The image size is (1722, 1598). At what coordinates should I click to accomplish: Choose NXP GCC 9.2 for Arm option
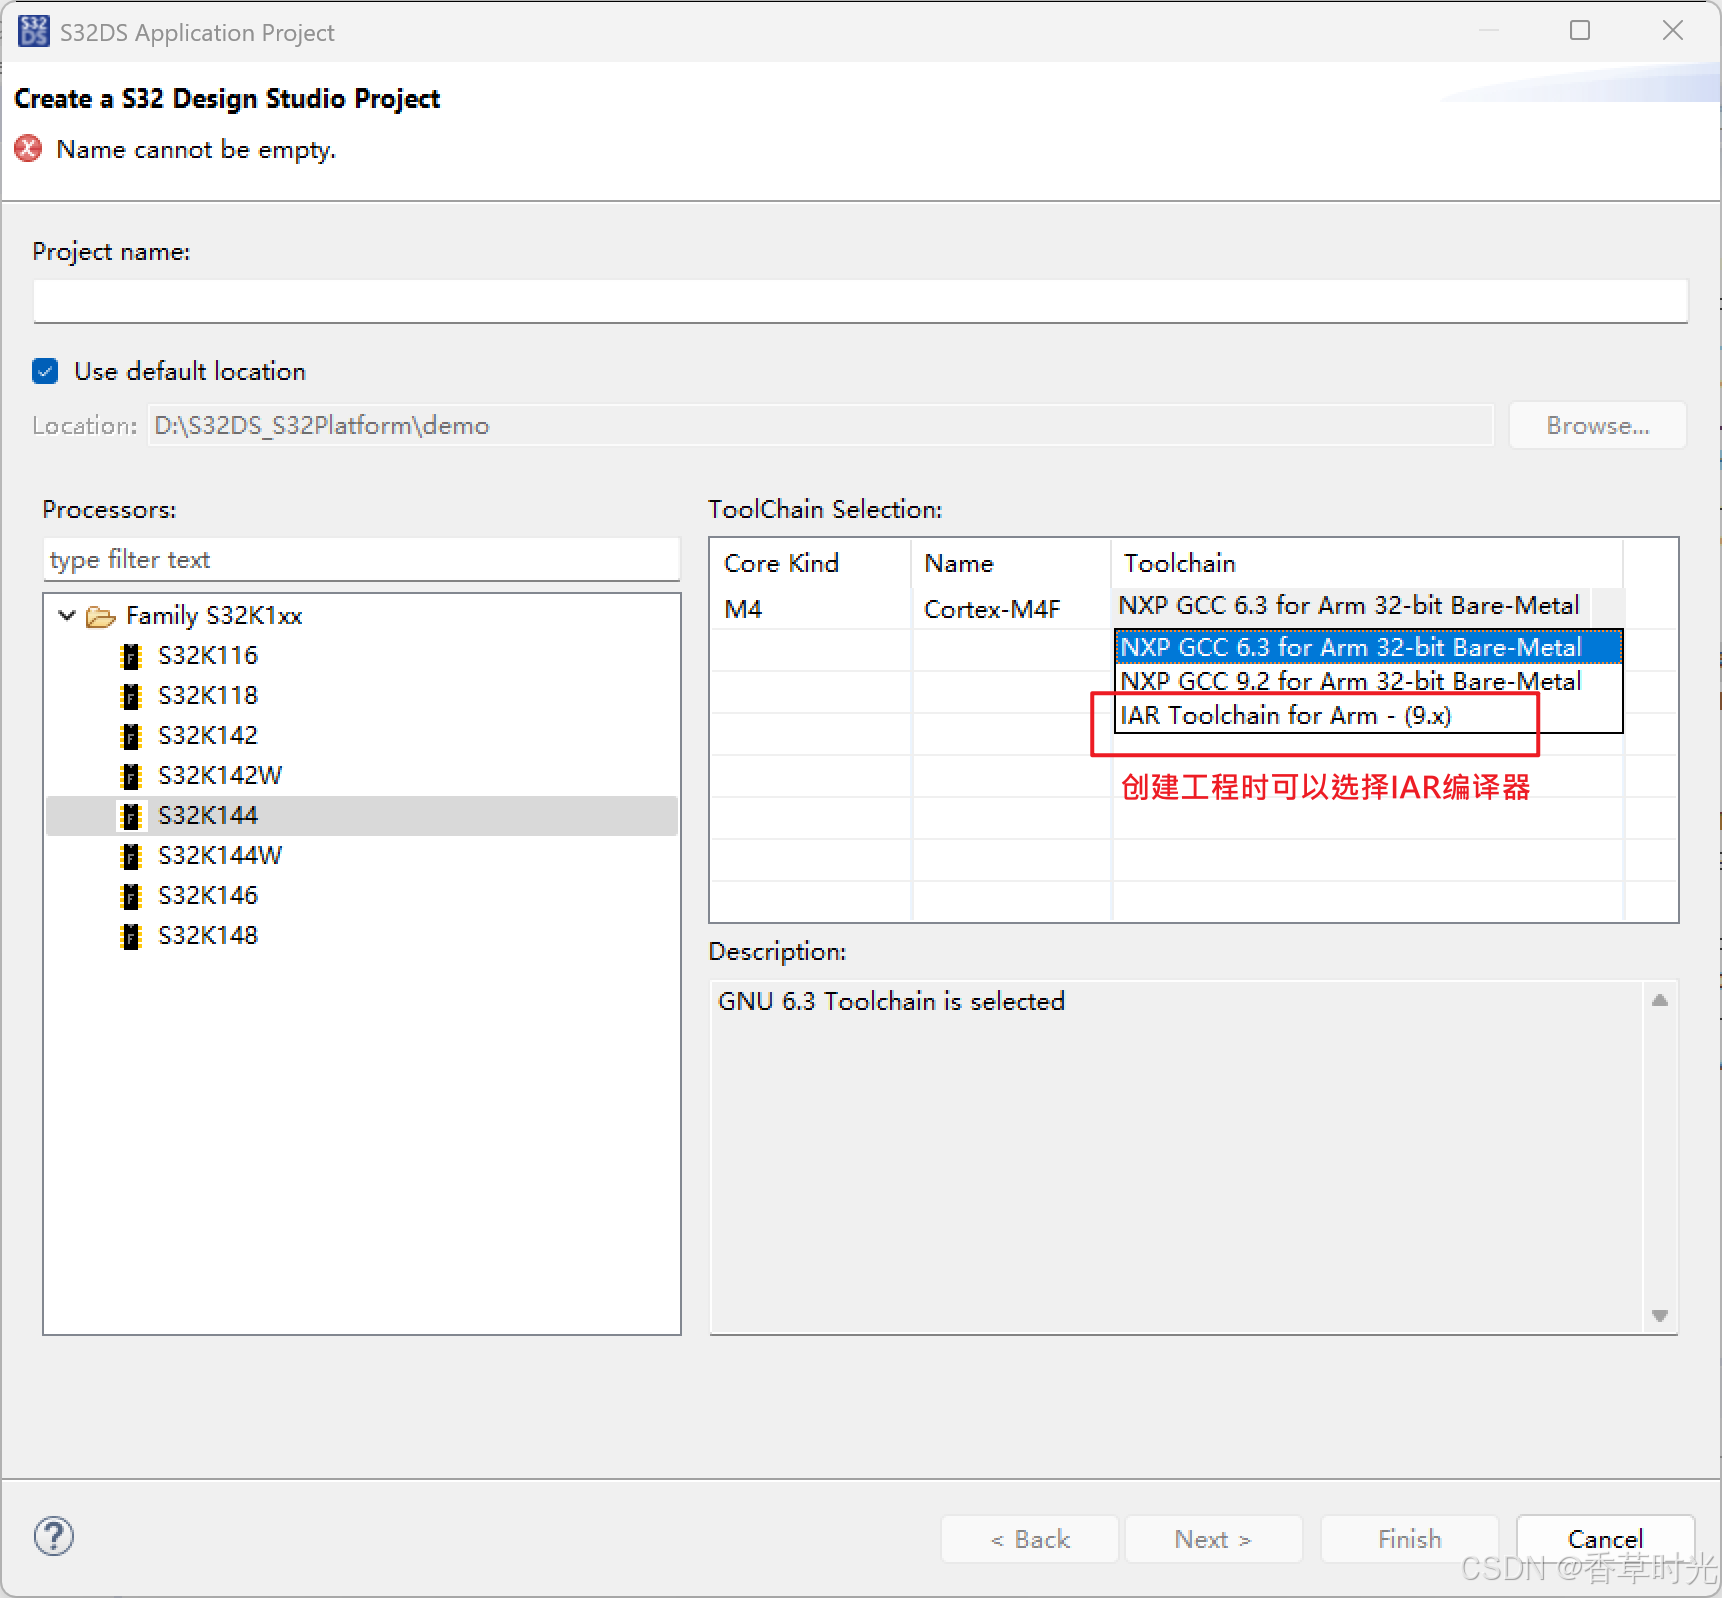[x=1367, y=681]
